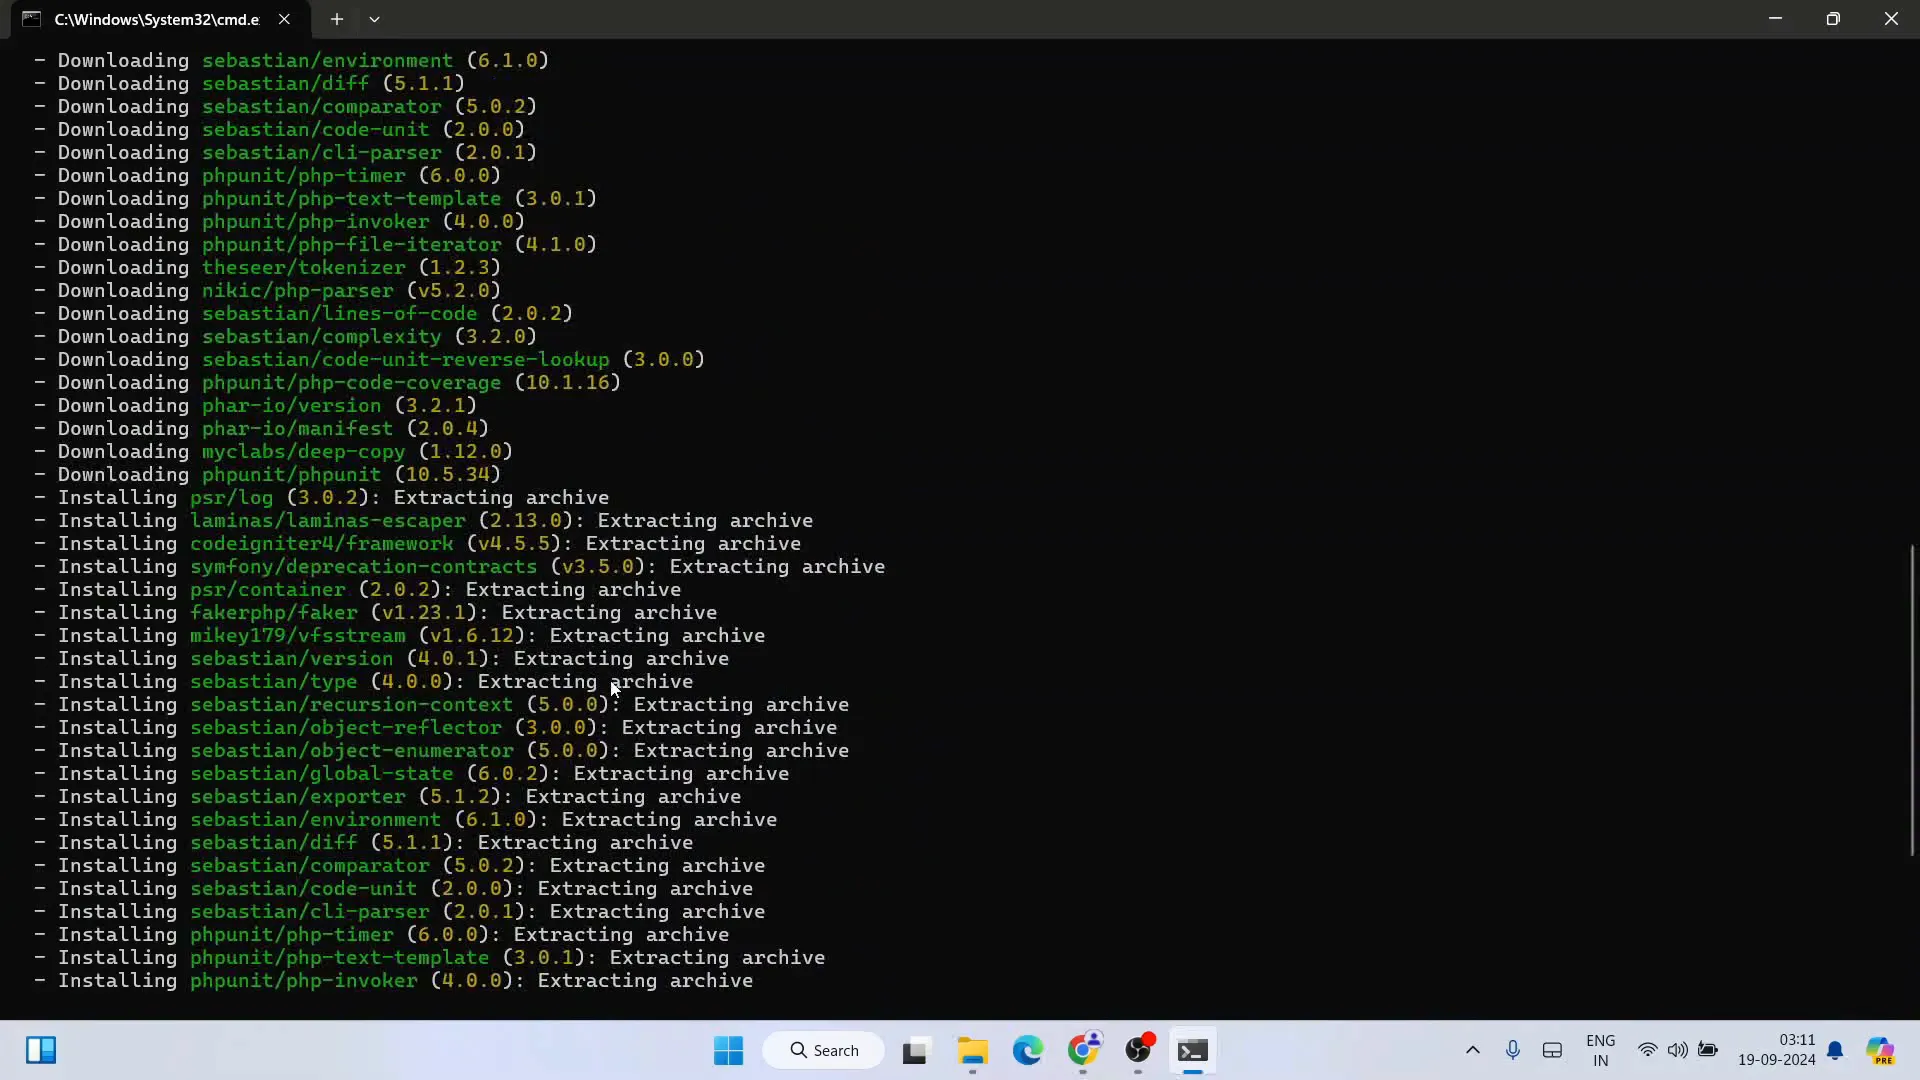1920x1080 pixels.
Task: Click text theseer/tokenizer
Action: point(304,268)
